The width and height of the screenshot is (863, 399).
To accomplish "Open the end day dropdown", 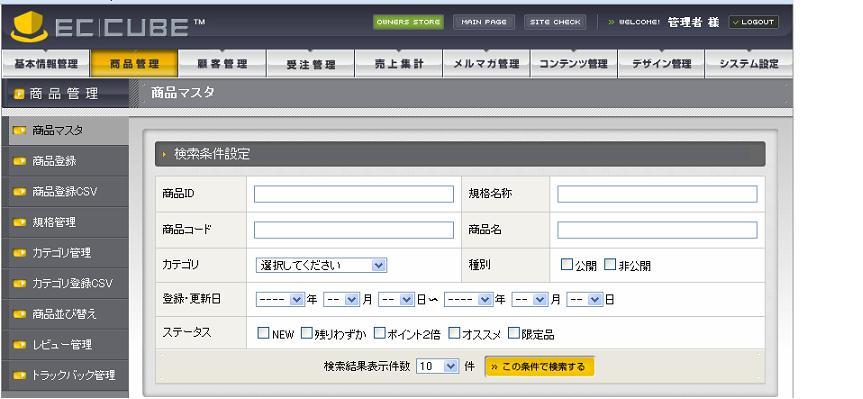I will click(x=585, y=300).
